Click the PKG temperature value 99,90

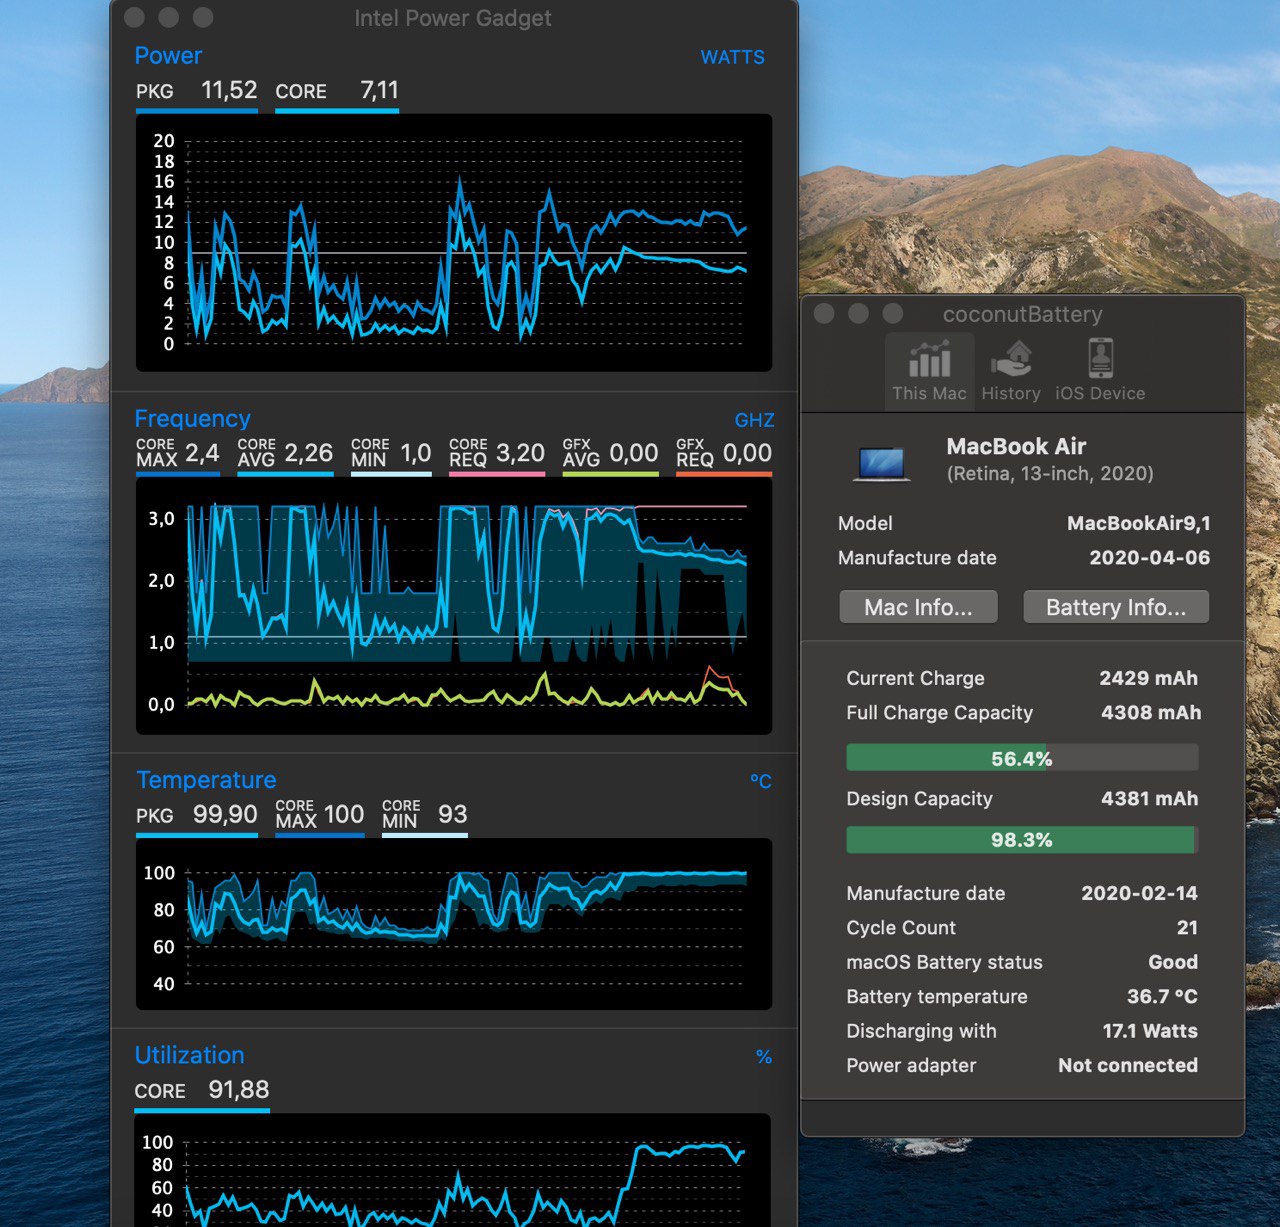(x=225, y=814)
